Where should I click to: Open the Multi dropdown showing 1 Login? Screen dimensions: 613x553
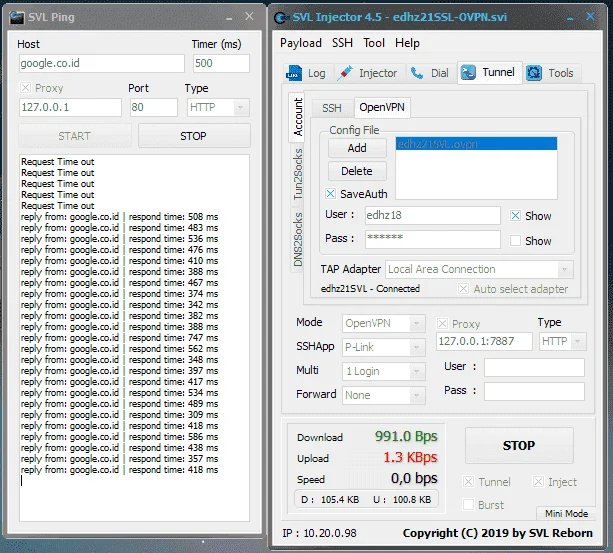pos(384,371)
